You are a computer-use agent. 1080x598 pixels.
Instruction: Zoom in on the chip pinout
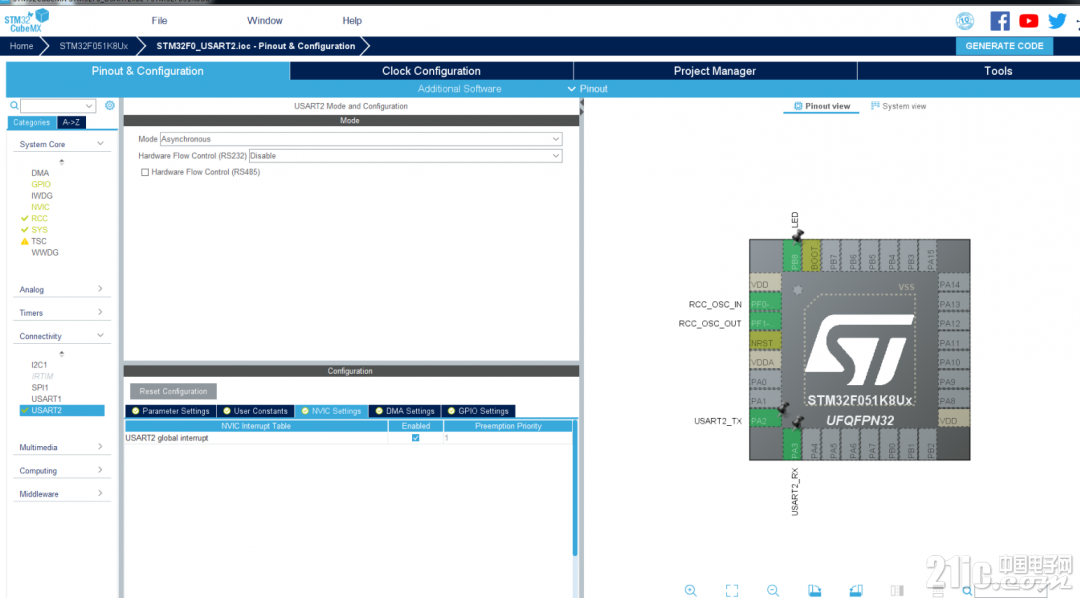point(690,590)
